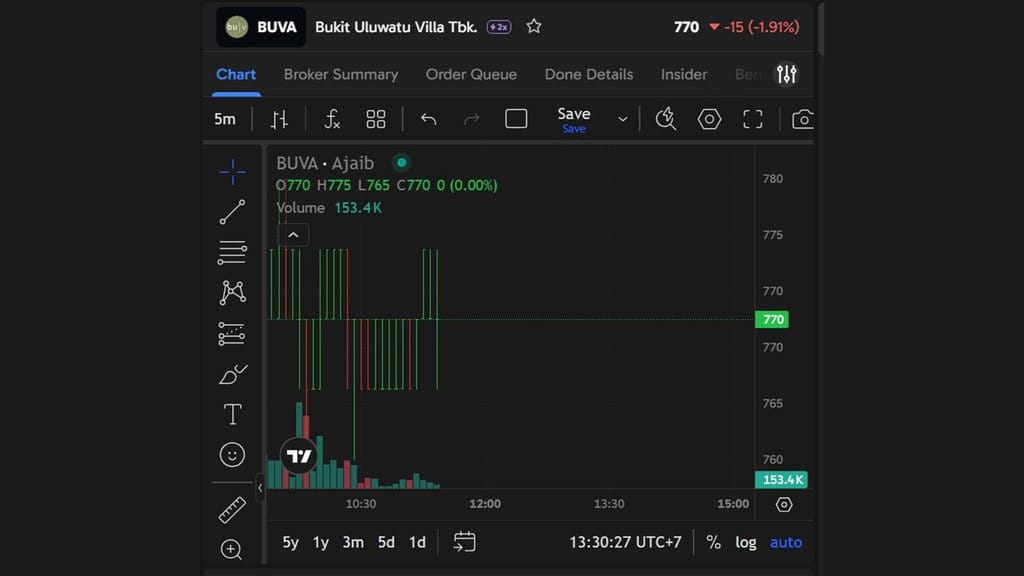This screenshot has height=576, width=1024.
Task: Collapse the drawing toolbar side arrow
Action: pyautogui.click(x=260, y=487)
